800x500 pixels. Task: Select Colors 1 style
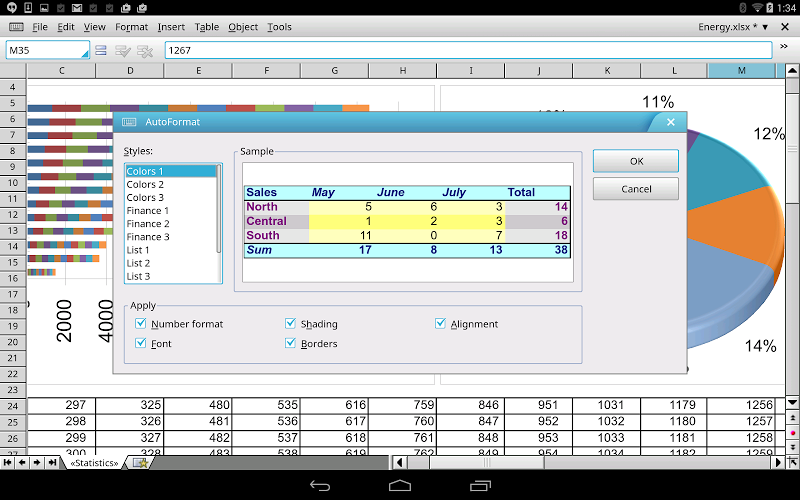click(x=171, y=171)
